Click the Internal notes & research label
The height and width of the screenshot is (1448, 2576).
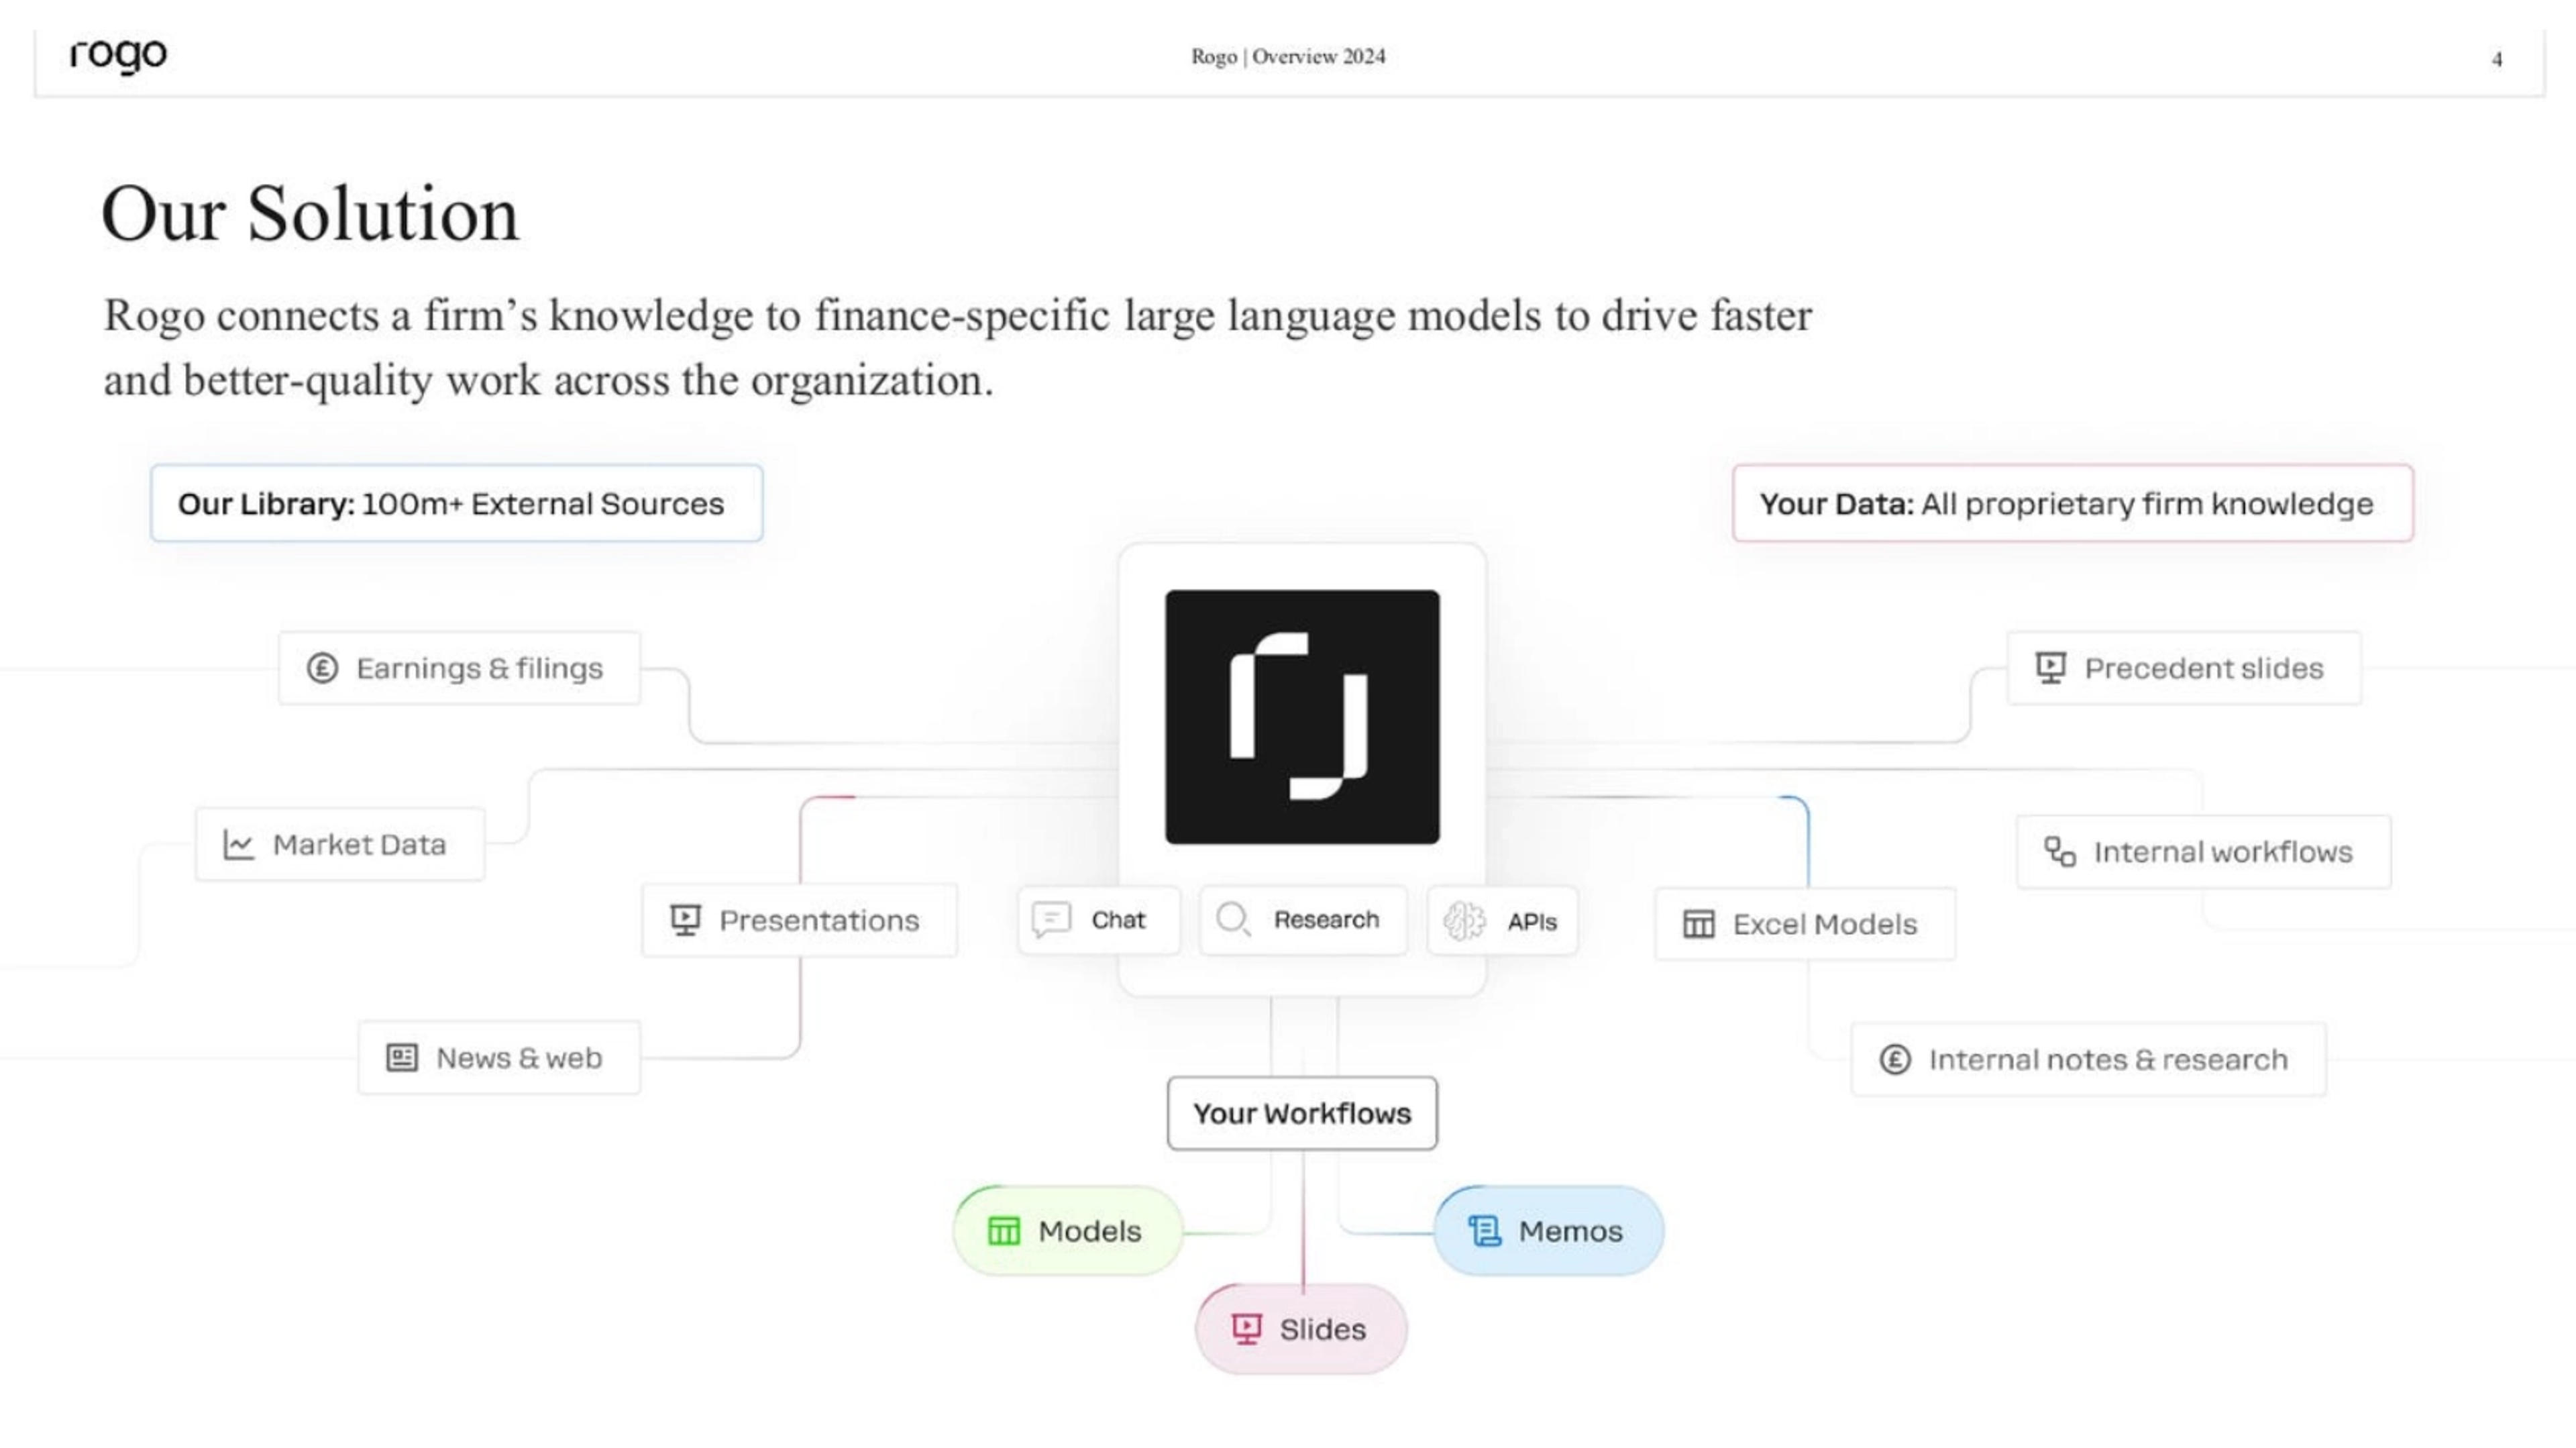click(x=2108, y=1060)
